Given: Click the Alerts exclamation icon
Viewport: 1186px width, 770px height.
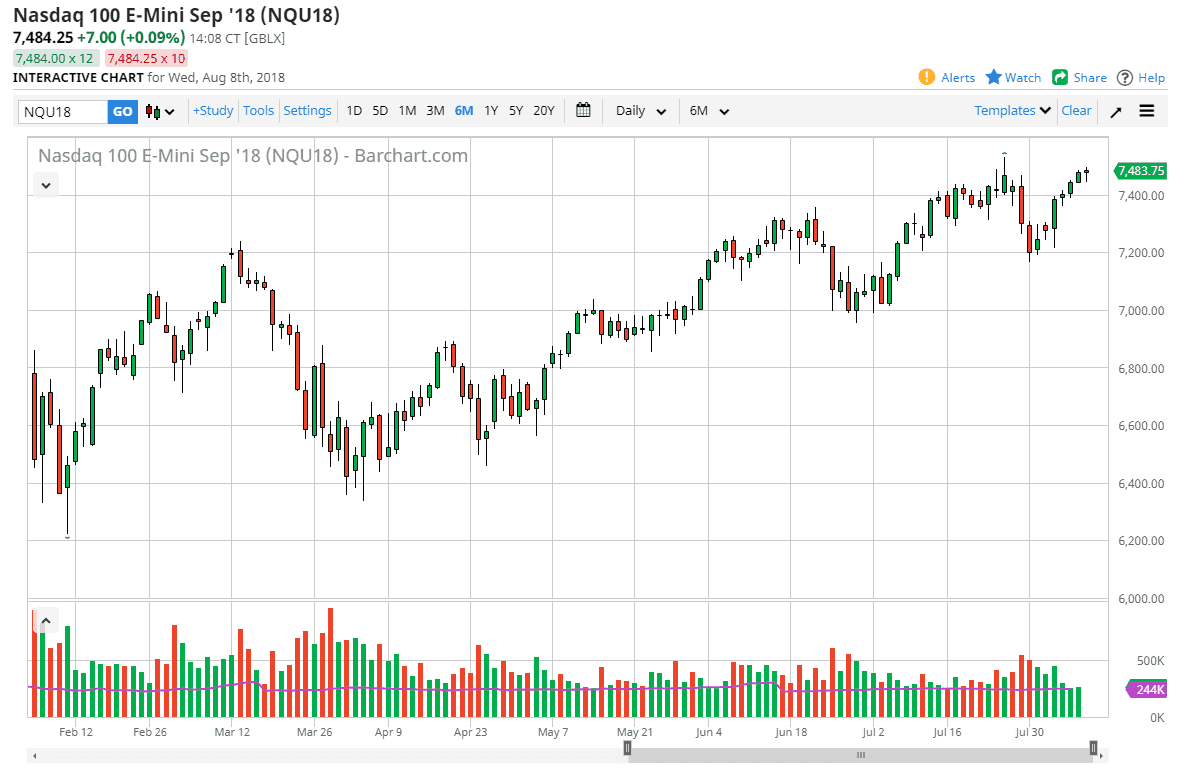Looking at the screenshot, I should 927,77.
